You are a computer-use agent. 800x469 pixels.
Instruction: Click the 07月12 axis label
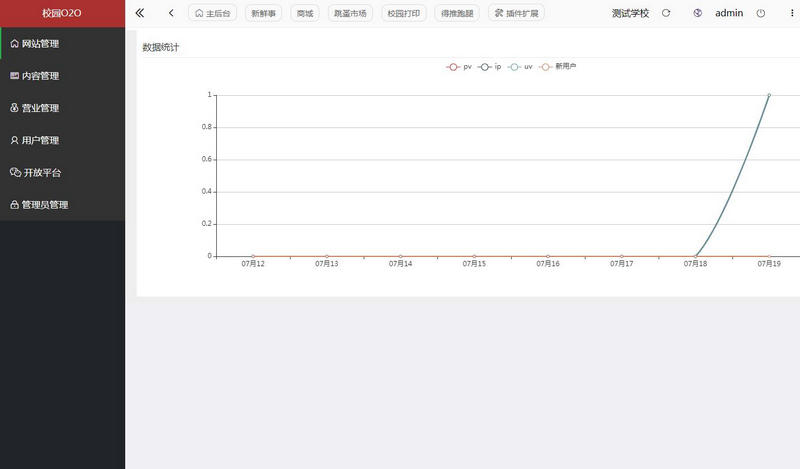[x=253, y=264]
